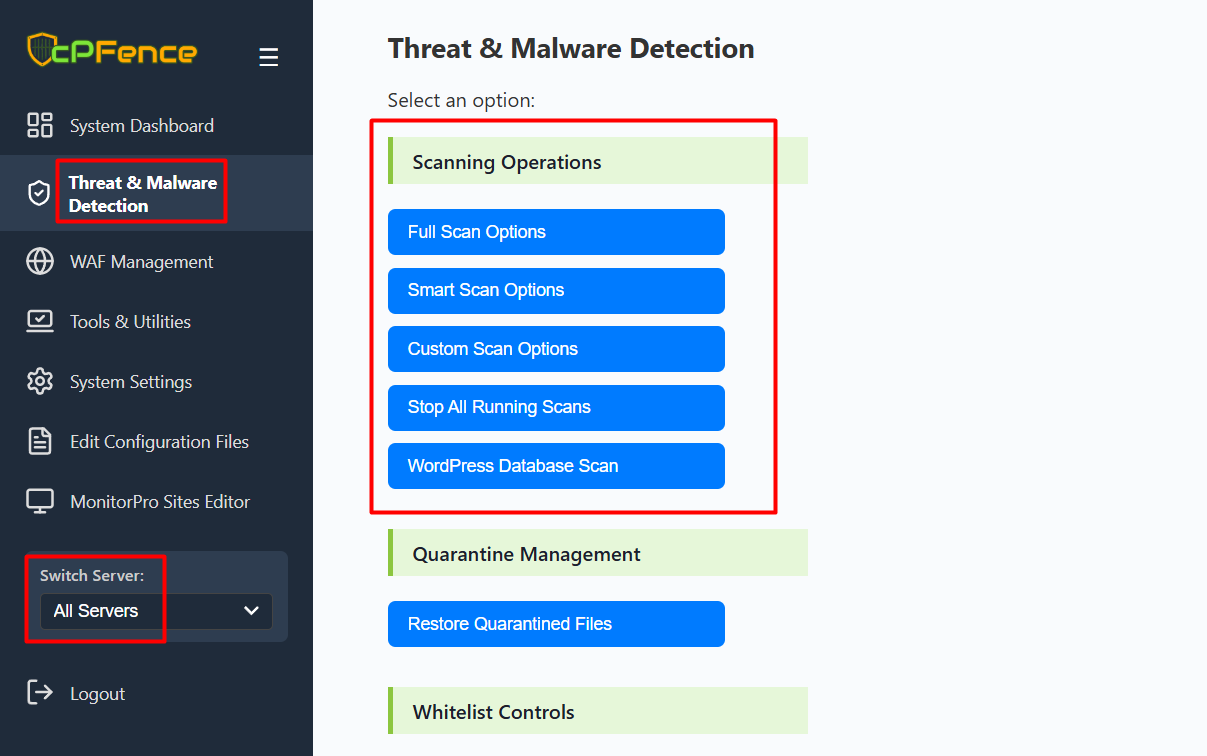Open WAF Management menu item
1207x756 pixels.
pyautogui.click(x=141, y=262)
